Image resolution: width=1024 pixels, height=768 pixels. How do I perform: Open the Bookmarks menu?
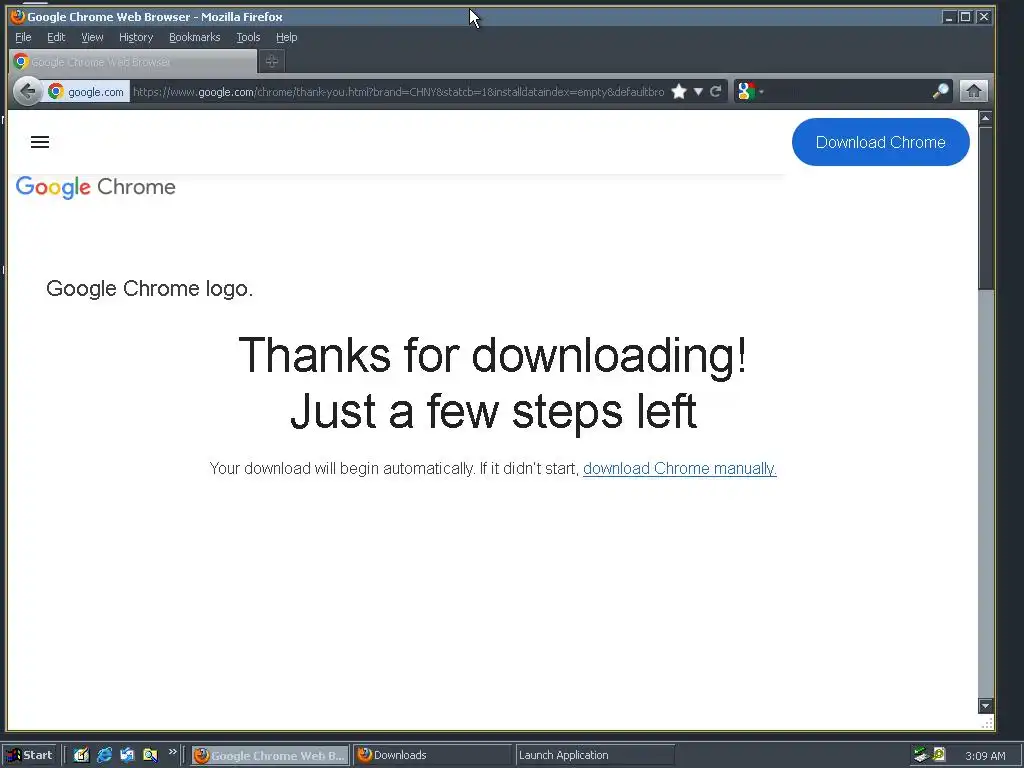tap(195, 37)
